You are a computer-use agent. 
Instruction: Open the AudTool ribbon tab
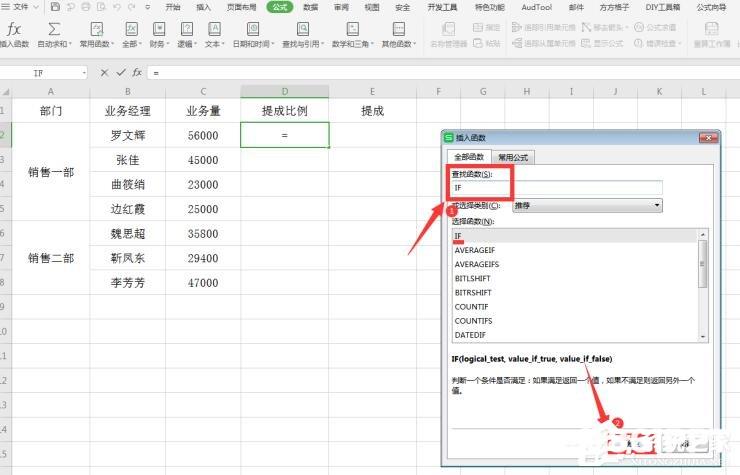tap(537, 7)
